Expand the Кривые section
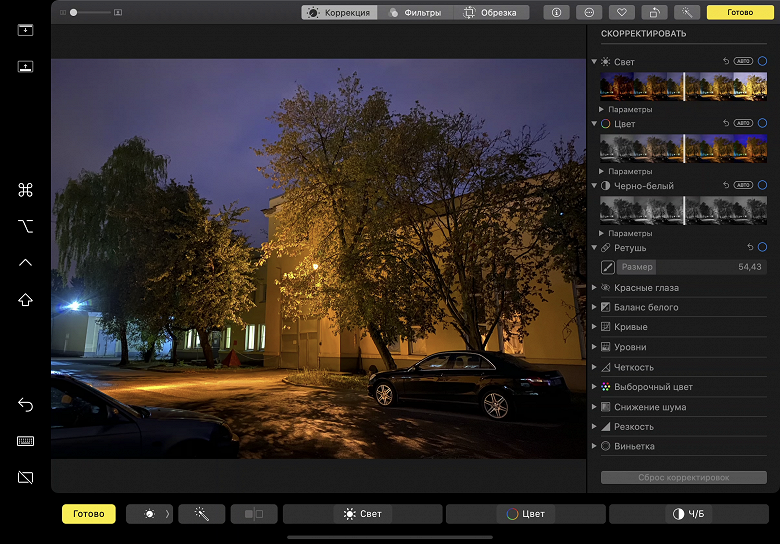The height and width of the screenshot is (544, 780). tap(594, 327)
